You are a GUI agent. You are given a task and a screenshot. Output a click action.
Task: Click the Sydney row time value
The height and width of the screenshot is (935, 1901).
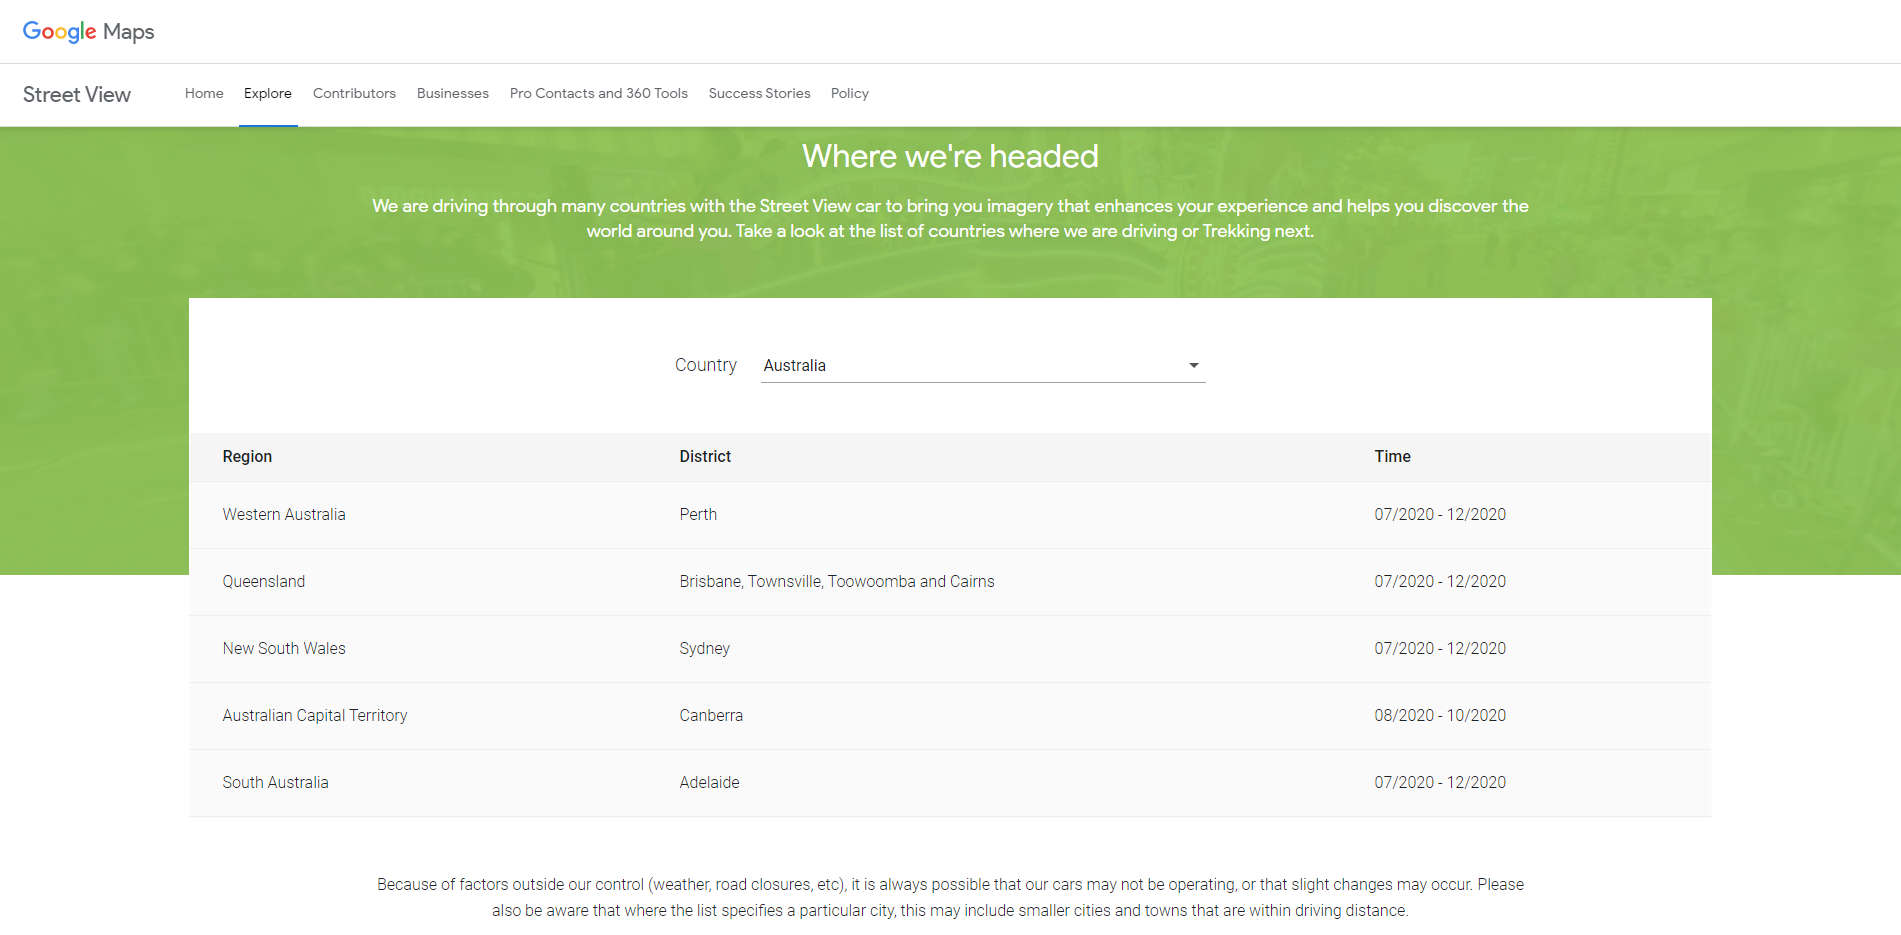click(x=1440, y=648)
